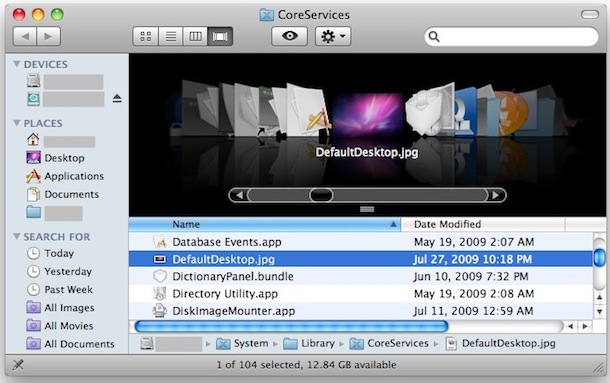
Task: Open the All Images smart search
Action: coord(60,307)
